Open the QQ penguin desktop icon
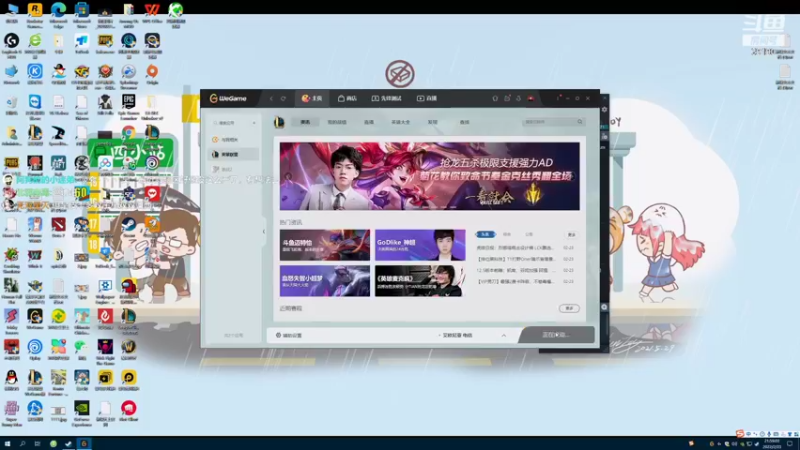This screenshot has height=450, width=800. coord(11,381)
